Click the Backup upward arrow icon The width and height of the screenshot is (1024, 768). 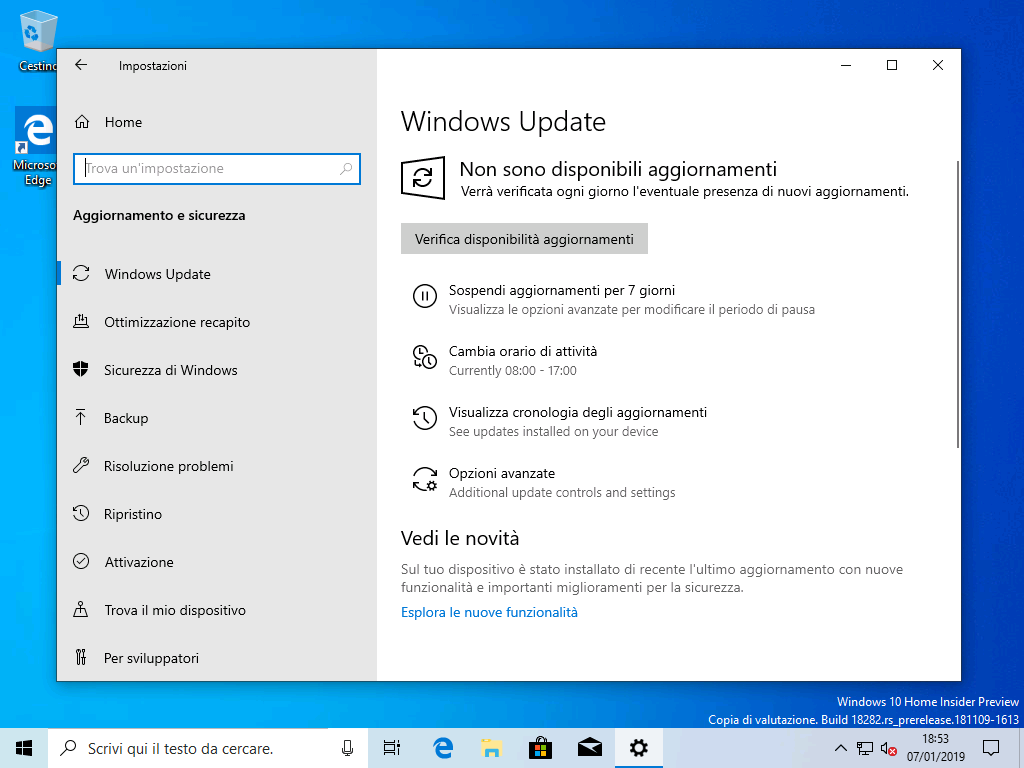tap(80, 417)
